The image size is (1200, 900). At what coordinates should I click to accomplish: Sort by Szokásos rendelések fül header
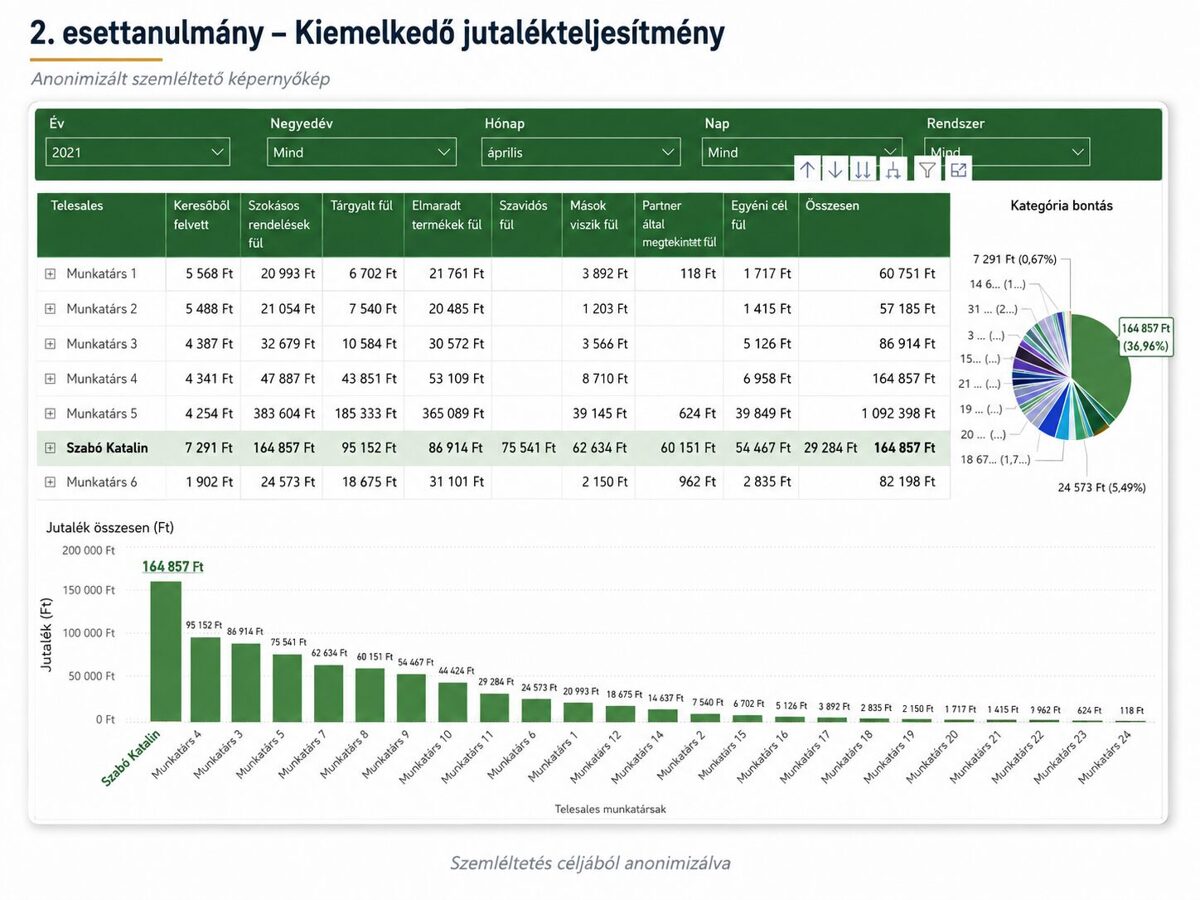click(281, 224)
